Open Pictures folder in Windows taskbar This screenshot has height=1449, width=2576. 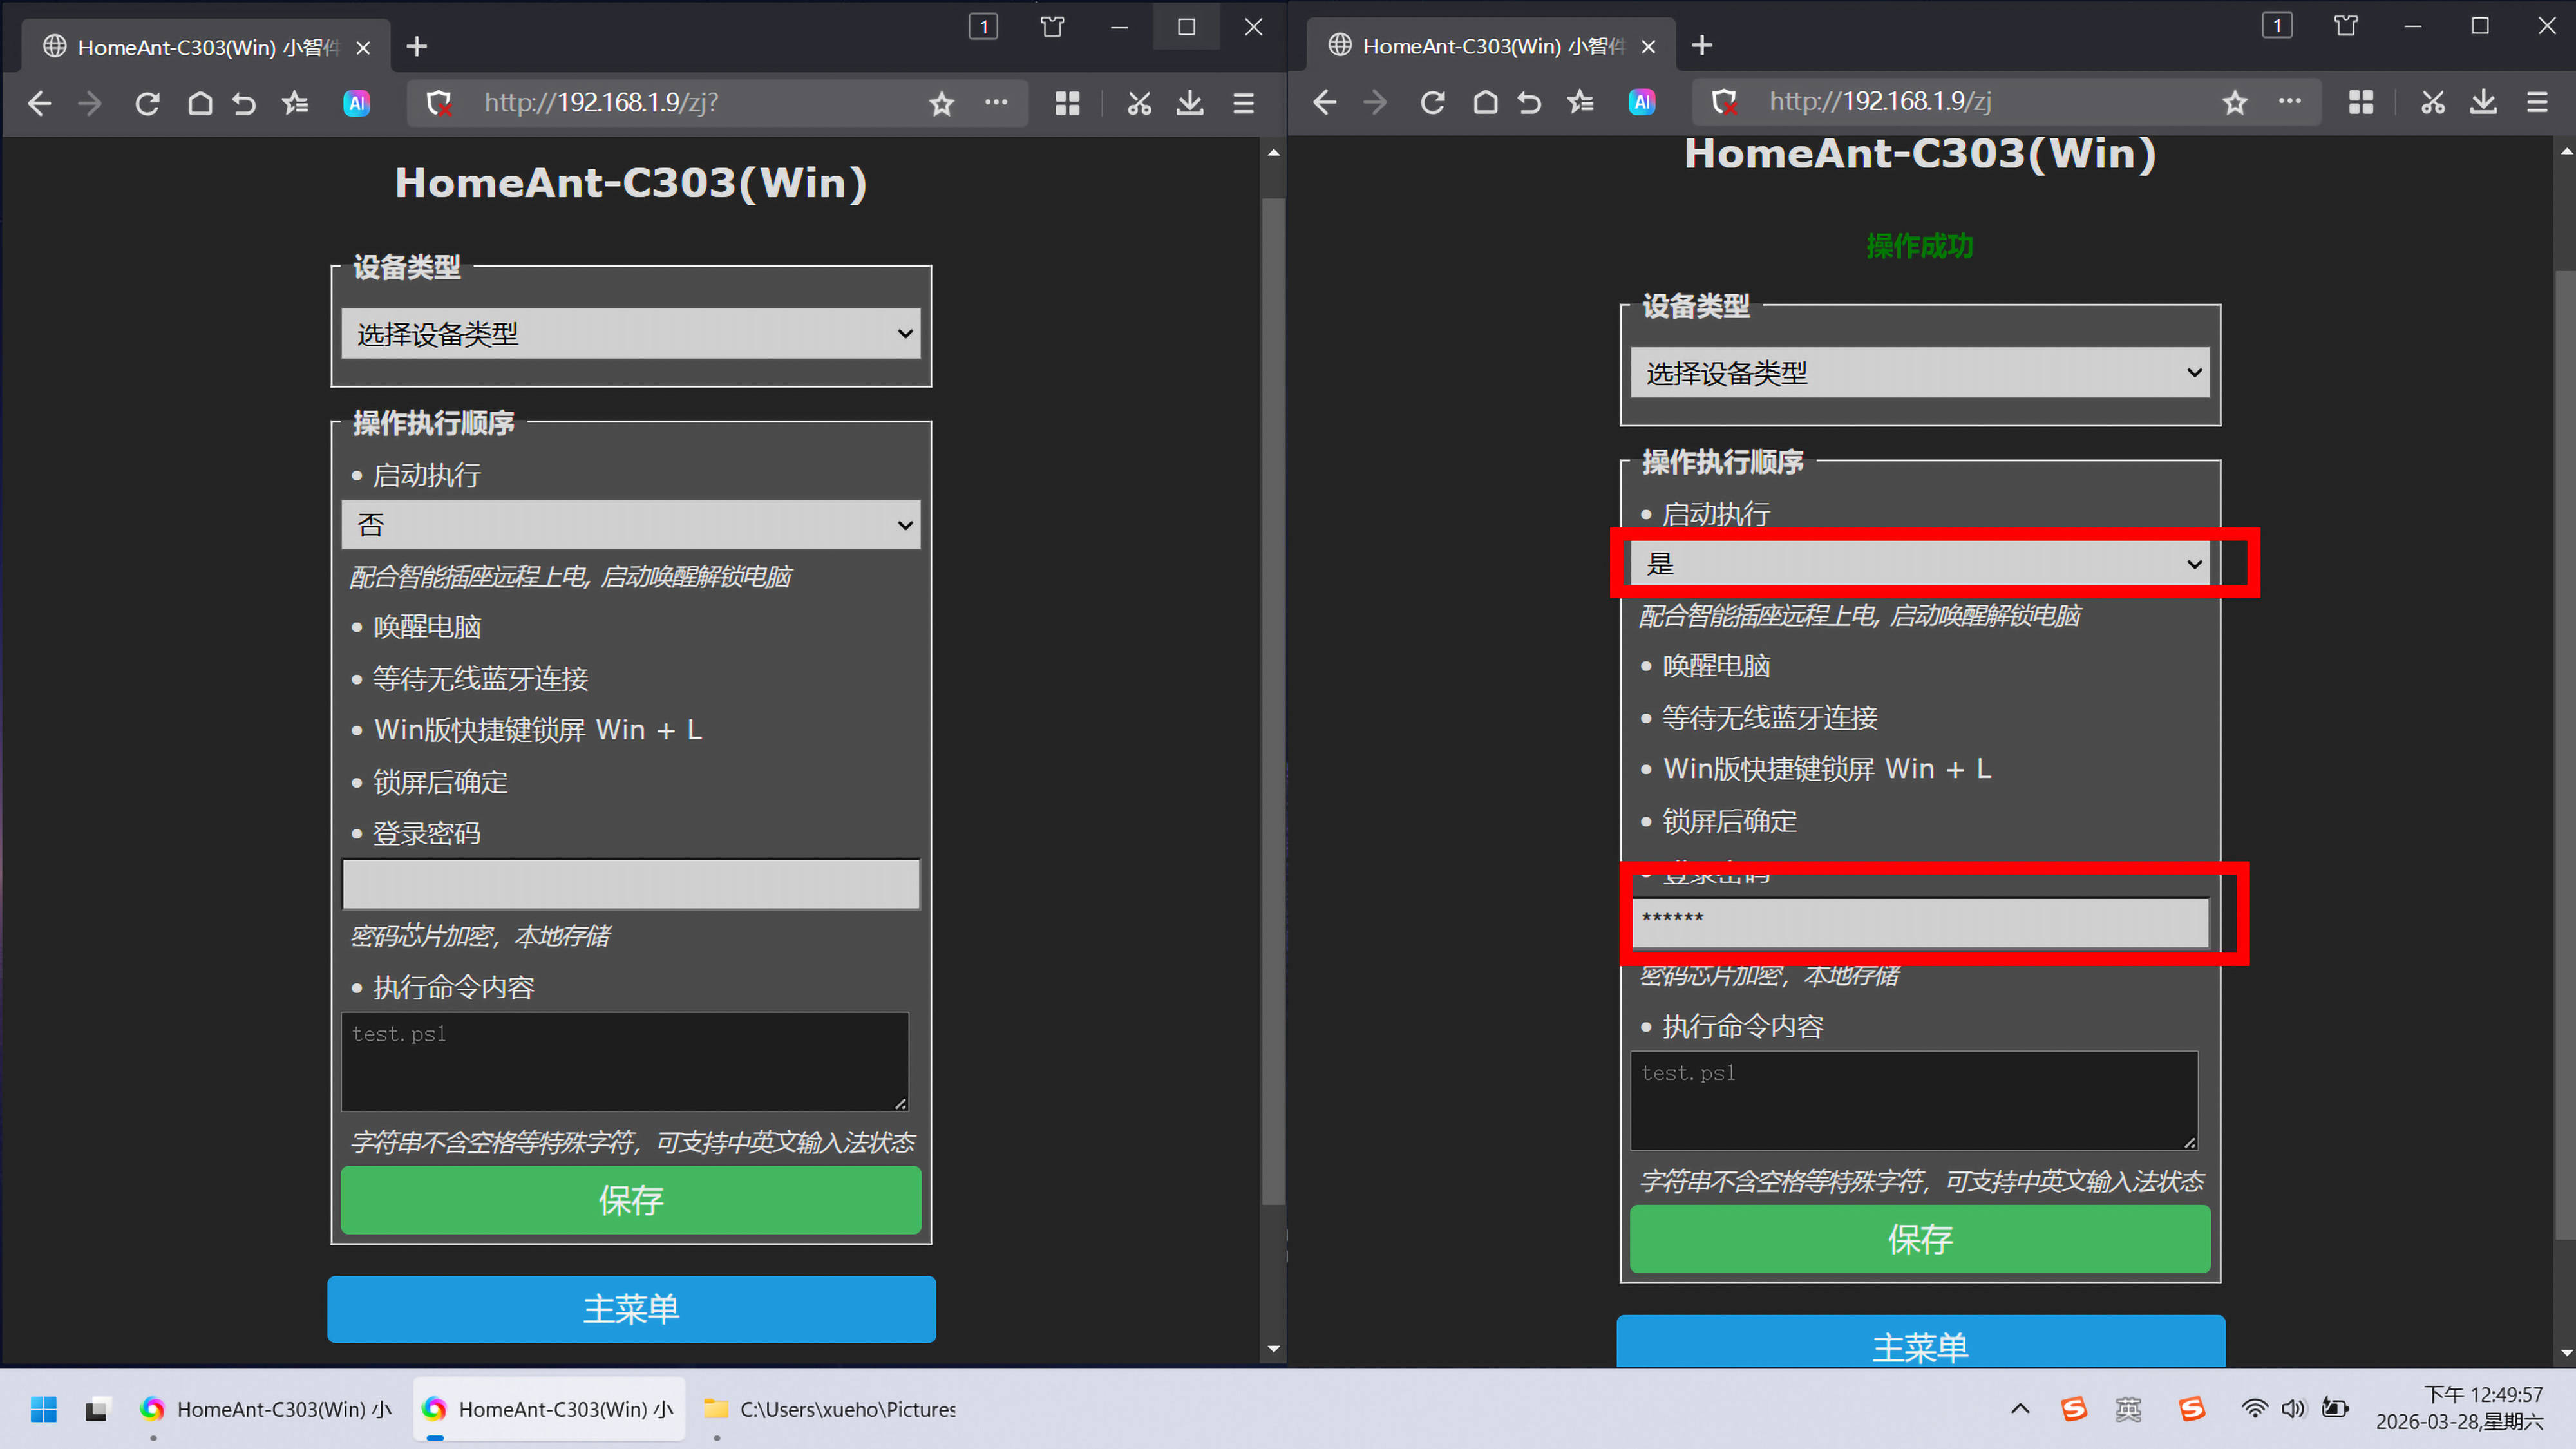click(x=830, y=1409)
